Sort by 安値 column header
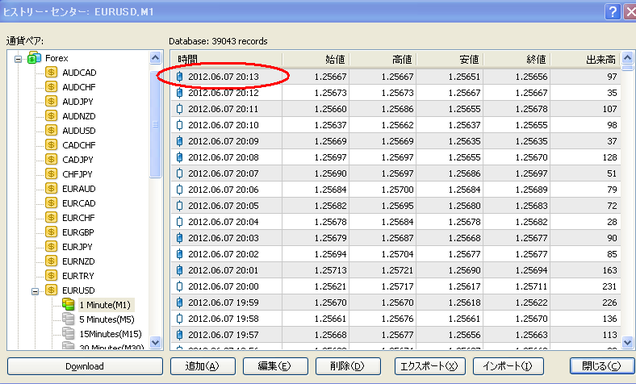 click(x=450, y=60)
